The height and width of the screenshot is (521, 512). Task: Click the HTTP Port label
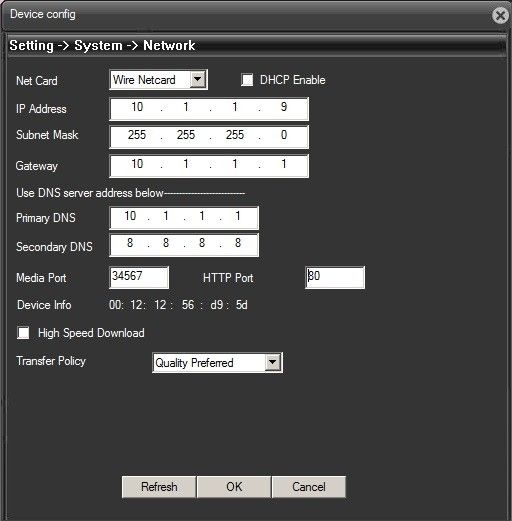[228, 278]
